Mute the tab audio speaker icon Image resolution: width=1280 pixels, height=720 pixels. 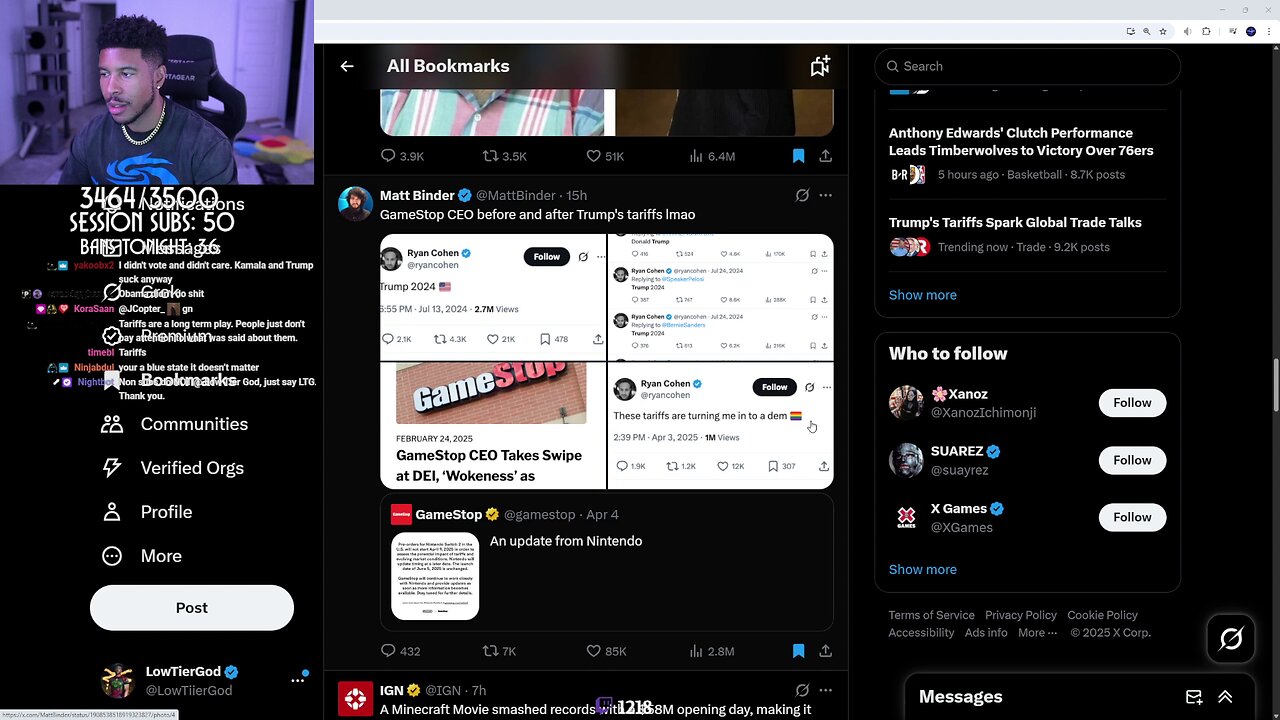tap(1188, 32)
